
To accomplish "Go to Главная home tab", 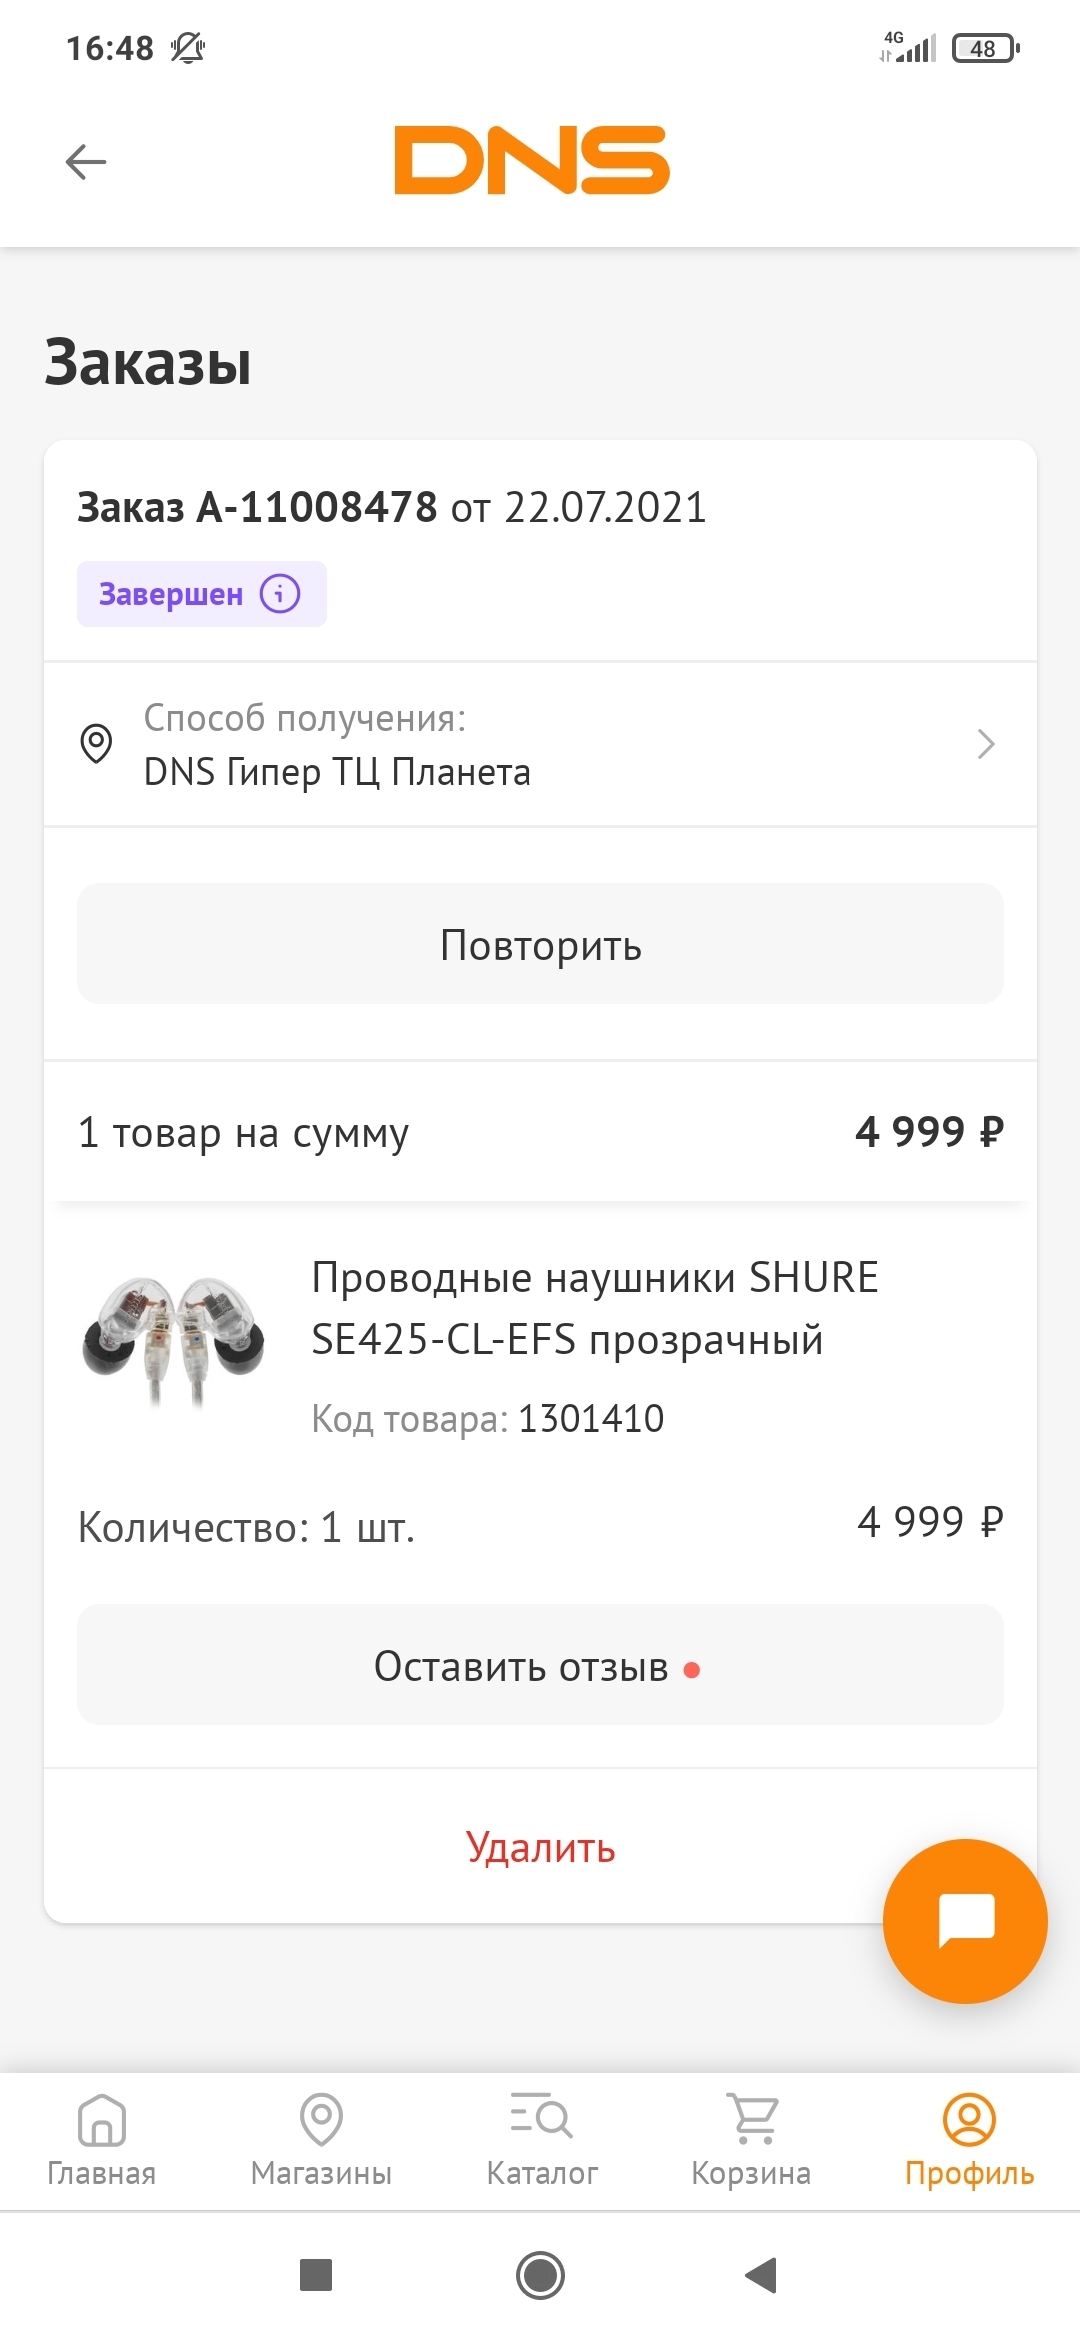I will (x=102, y=2138).
